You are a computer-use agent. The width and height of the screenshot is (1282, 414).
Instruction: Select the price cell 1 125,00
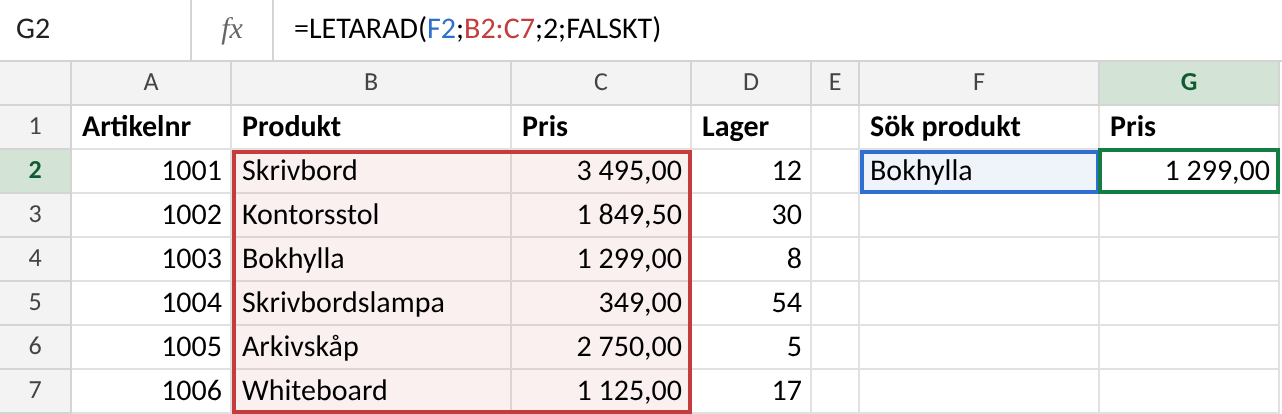coord(601,391)
